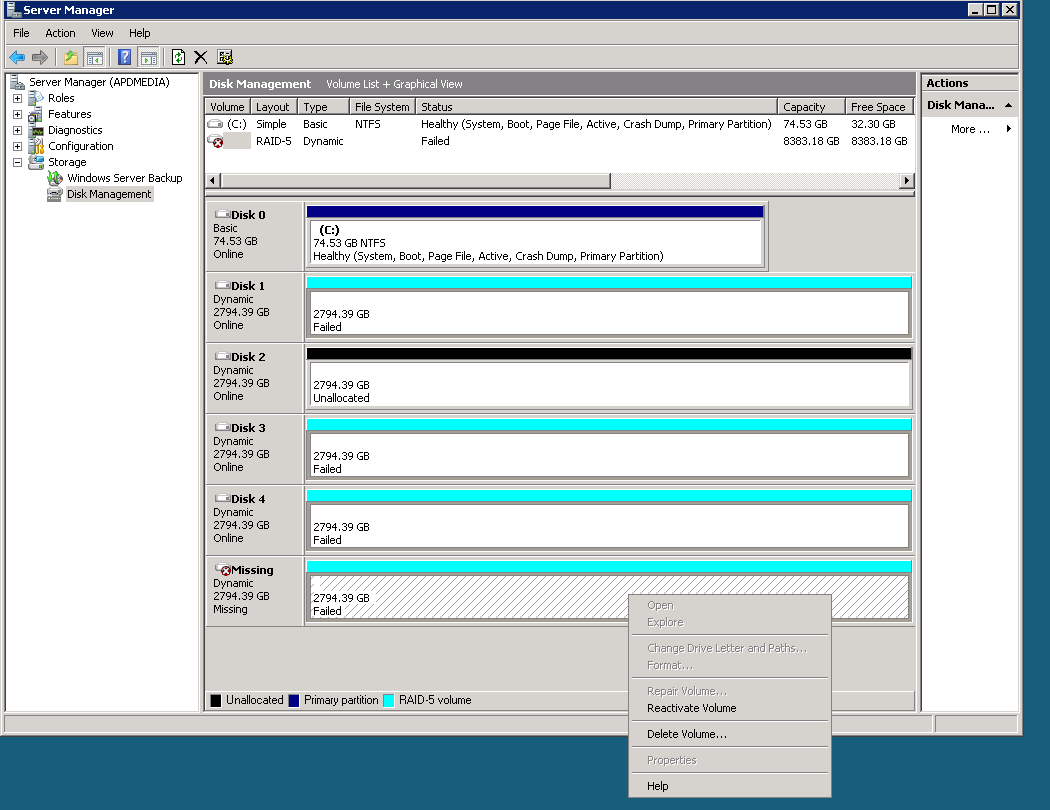Viewport: 1050px width, 810px height.
Task: Select the Disk 1 header icon
Action: 222,285
